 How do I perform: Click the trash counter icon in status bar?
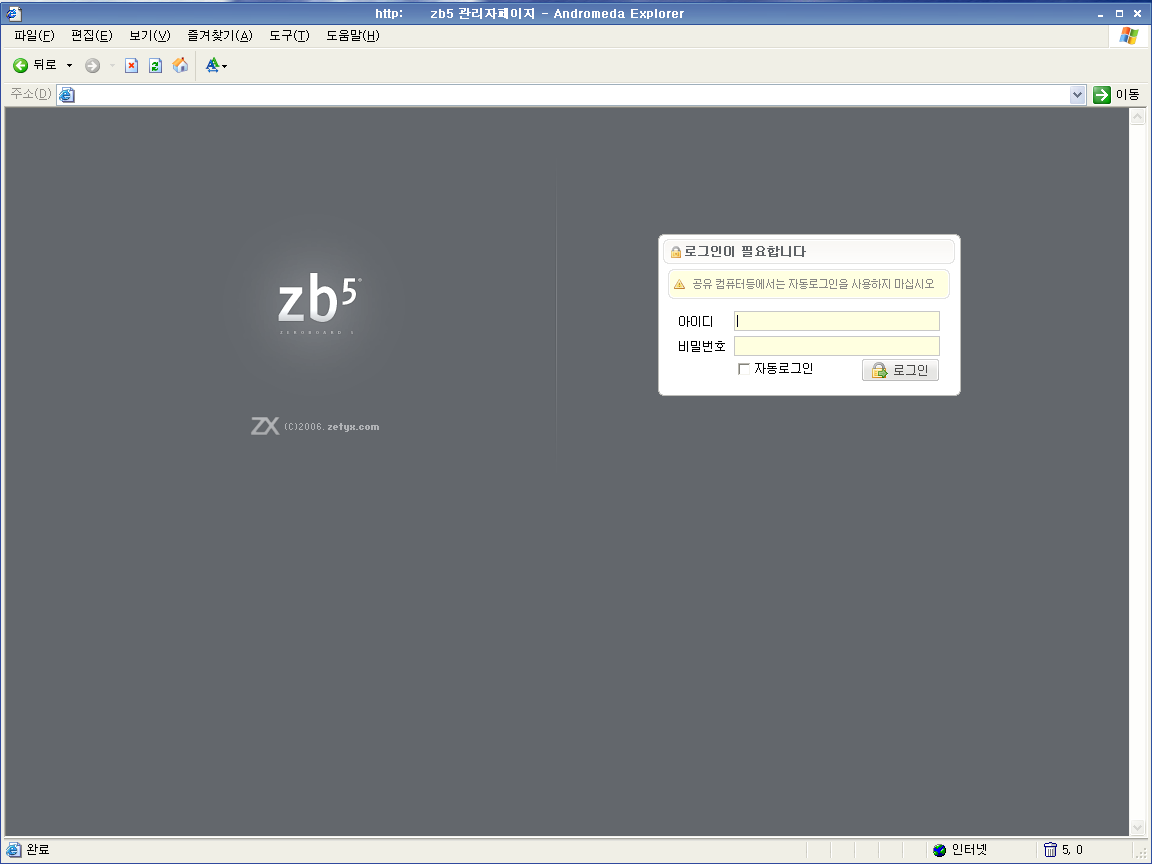1050,850
